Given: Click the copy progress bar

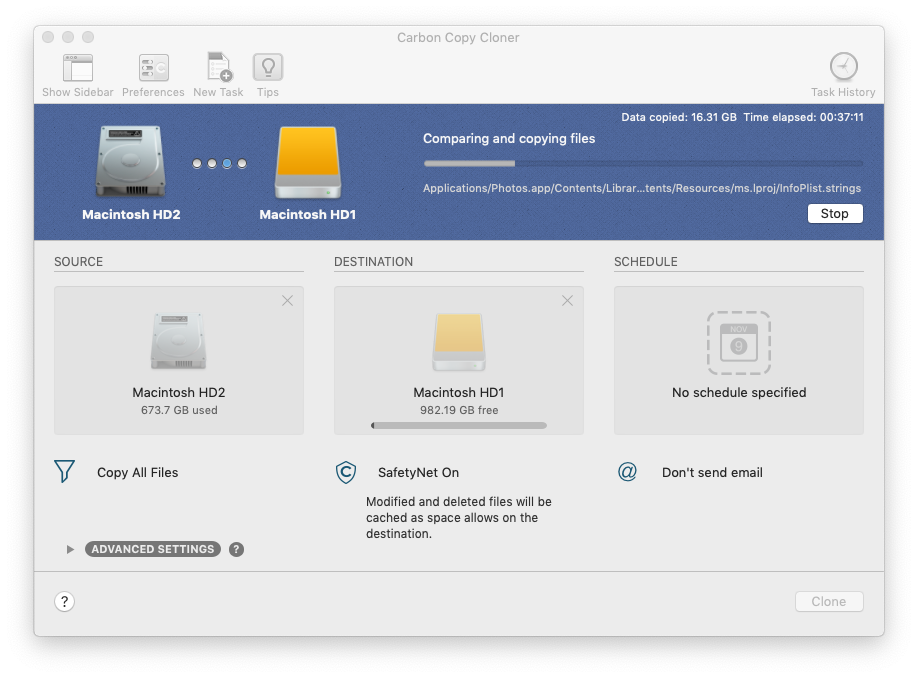Looking at the screenshot, I should 643,164.
